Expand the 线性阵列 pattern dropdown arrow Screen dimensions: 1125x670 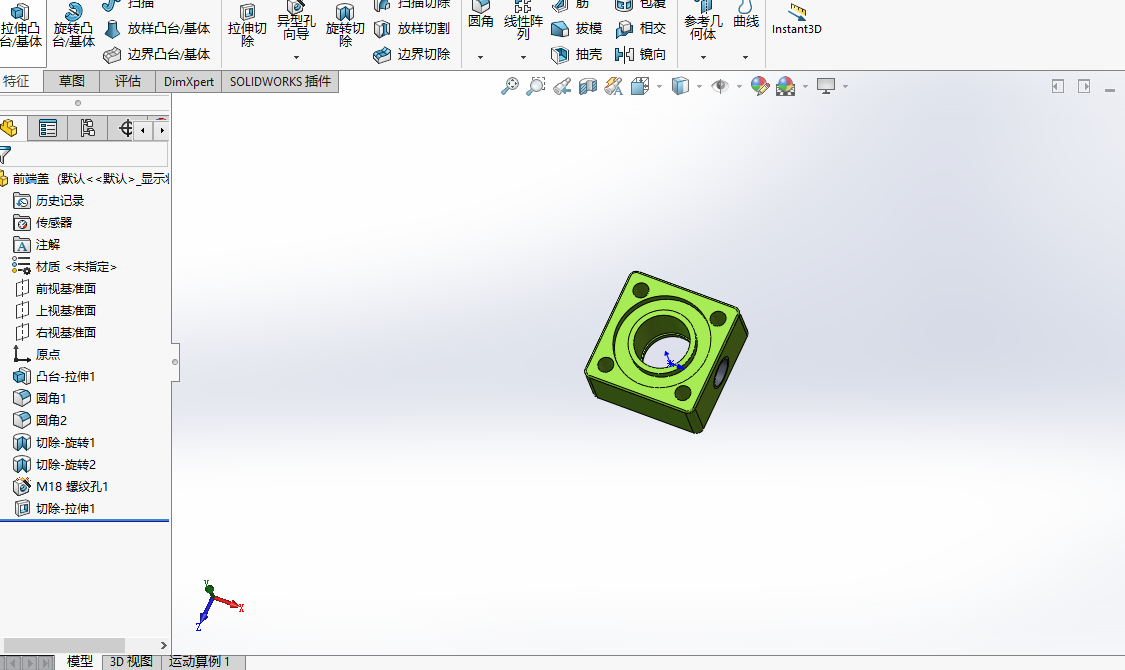[x=523, y=57]
